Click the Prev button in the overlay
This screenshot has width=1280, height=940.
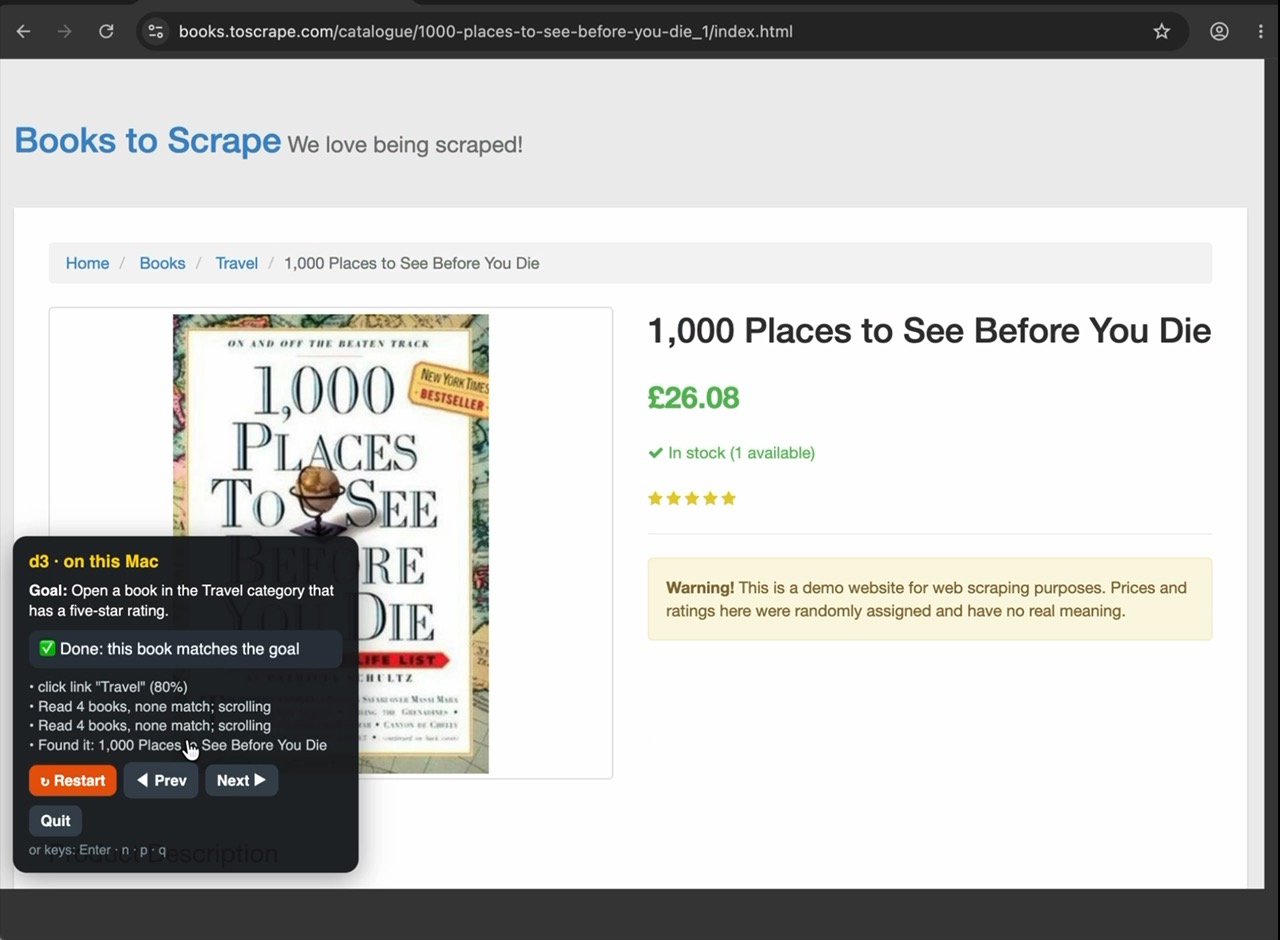tap(161, 781)
